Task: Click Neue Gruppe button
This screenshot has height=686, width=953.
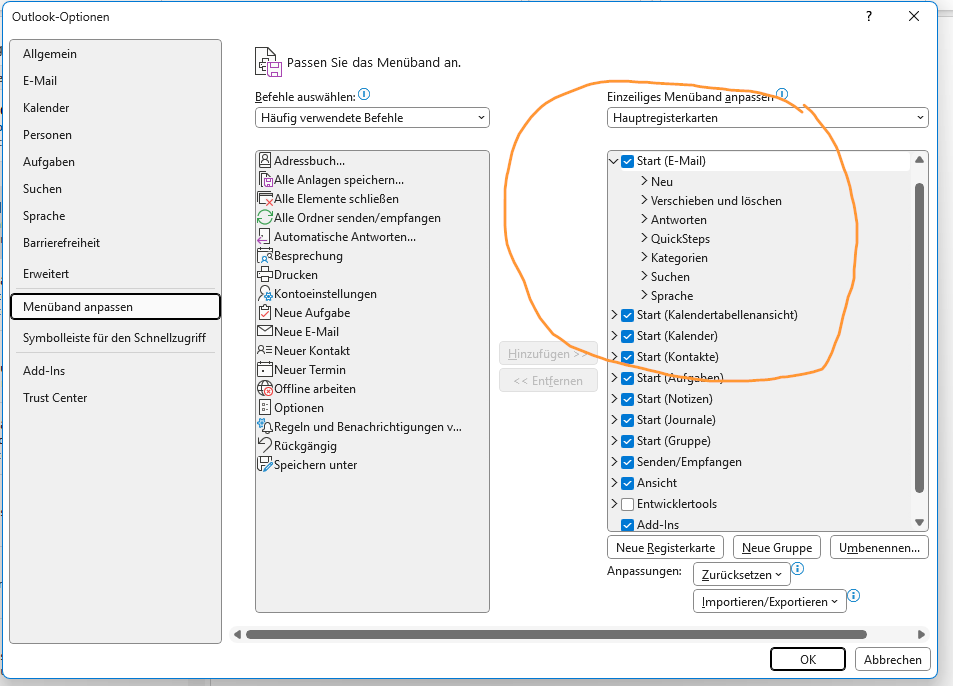Action: (777, 547)
